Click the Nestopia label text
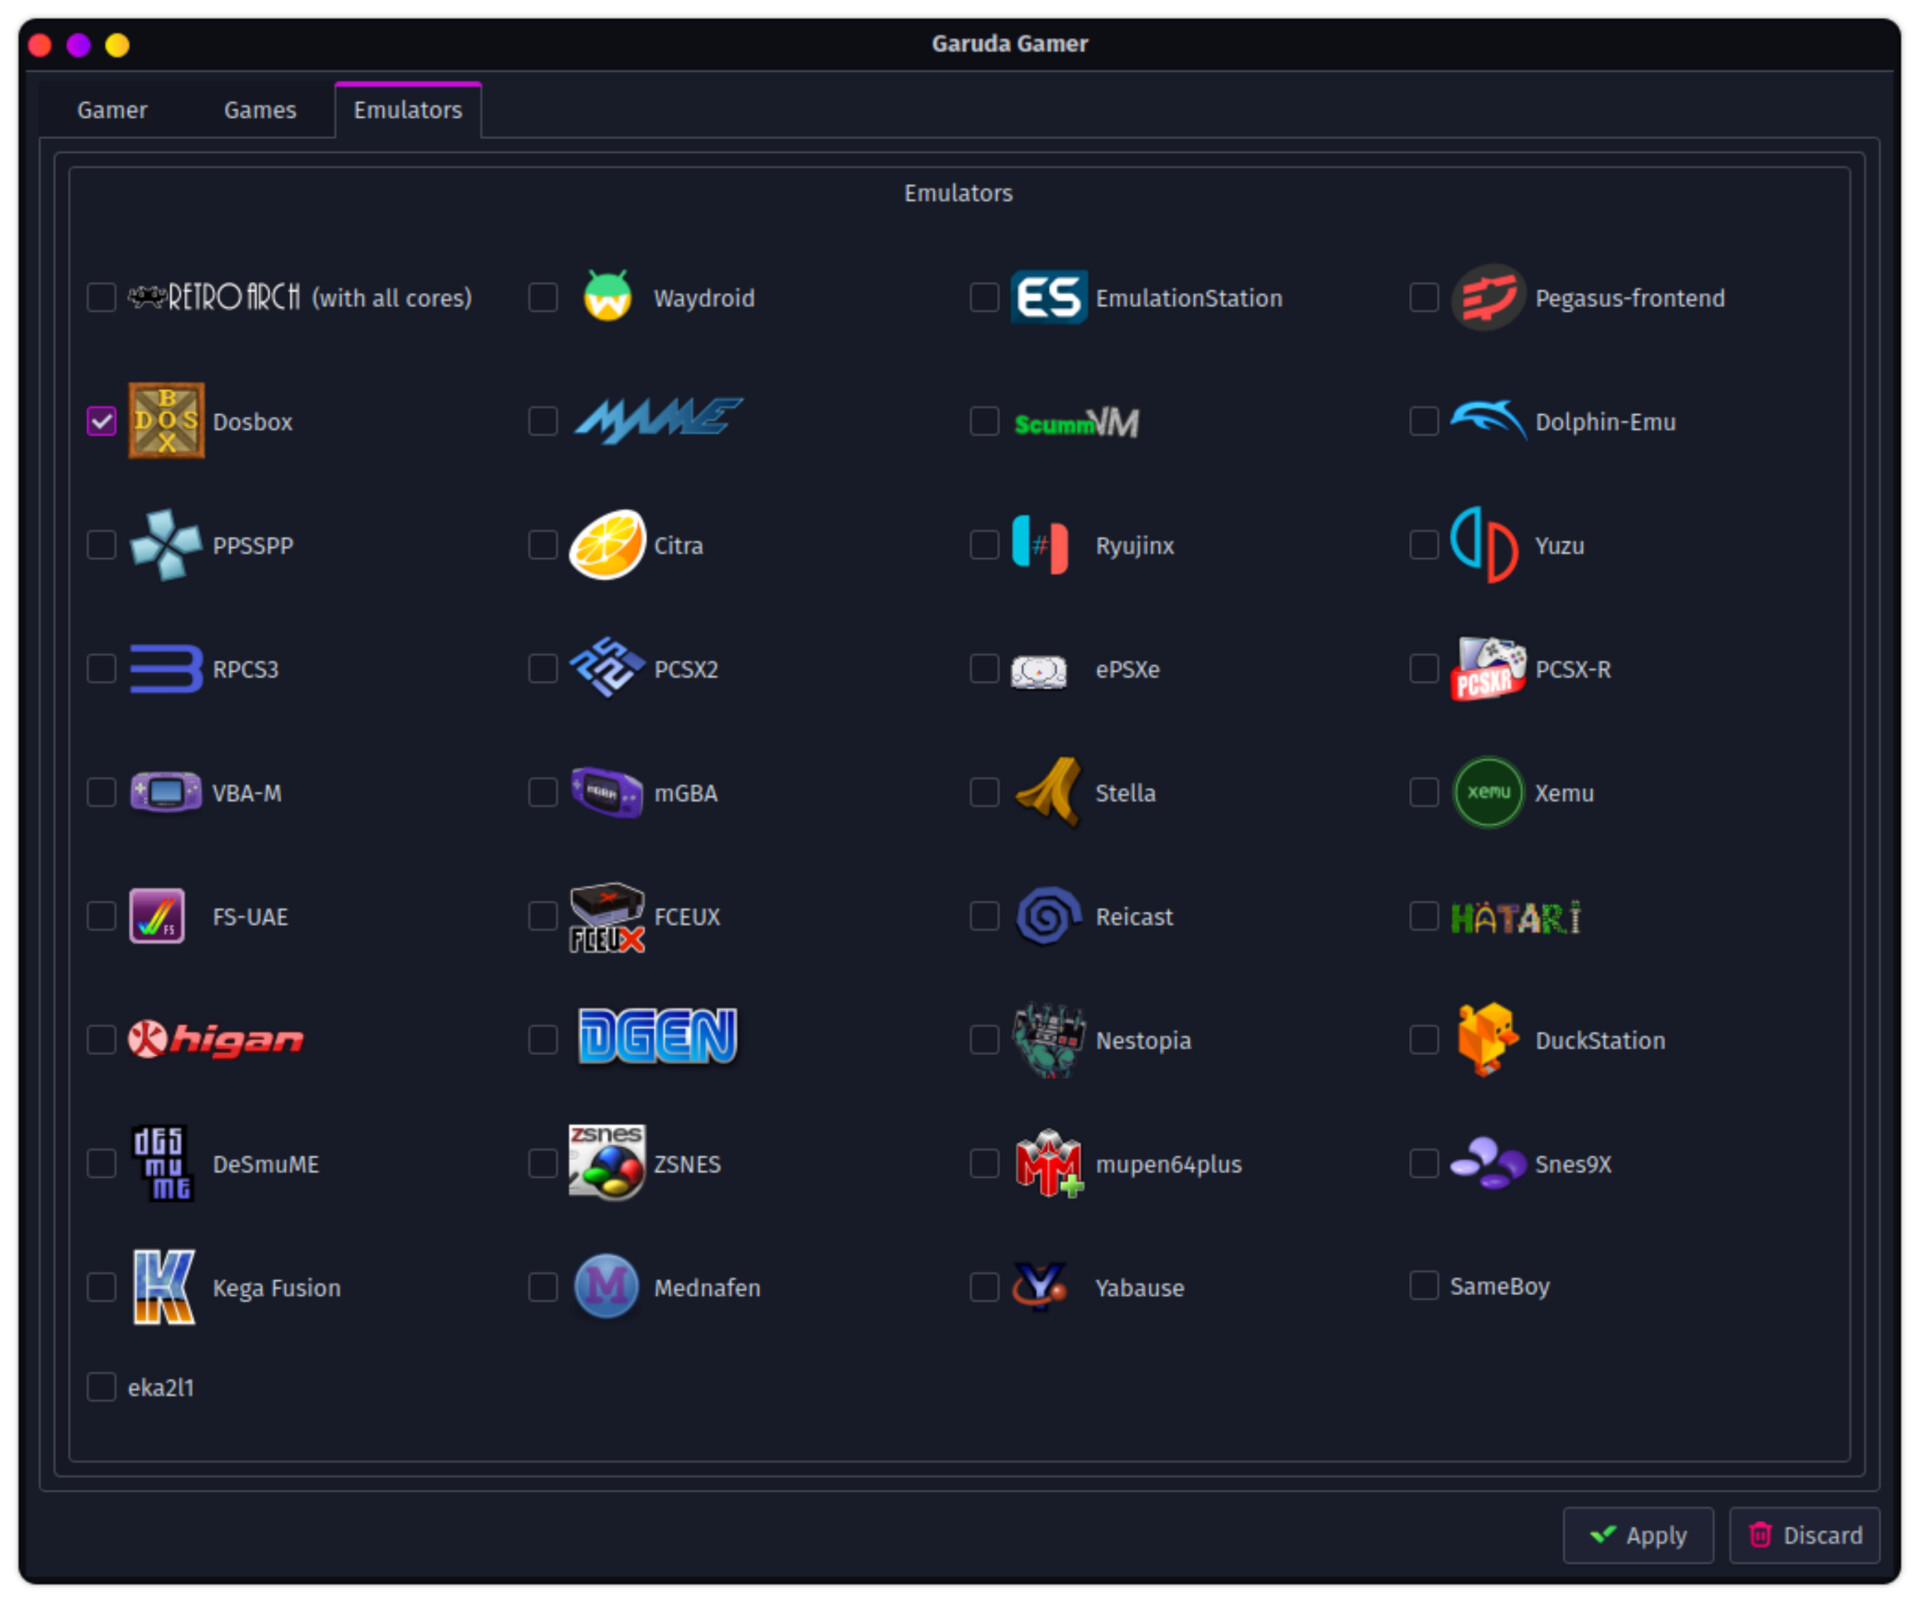Image resolution: width=1920 pixels, height=1603 pixels. coord(1143,1040)
